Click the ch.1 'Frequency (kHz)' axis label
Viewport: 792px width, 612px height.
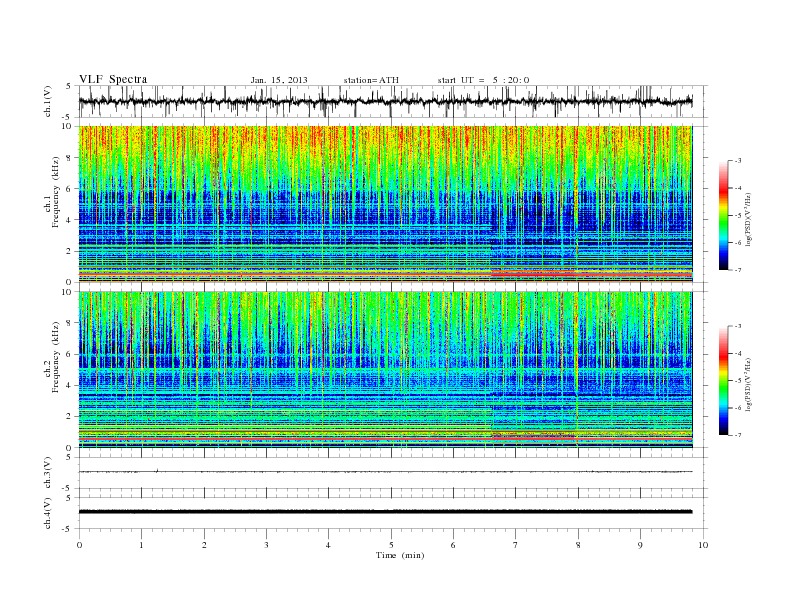tap(56, 192)
